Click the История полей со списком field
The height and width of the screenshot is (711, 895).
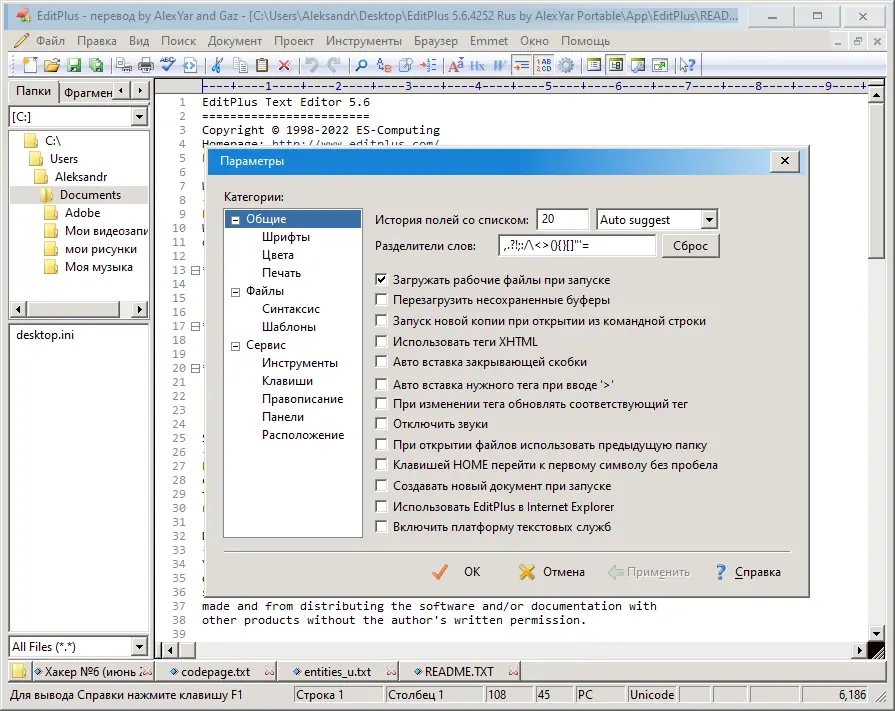tap(562, 219)
